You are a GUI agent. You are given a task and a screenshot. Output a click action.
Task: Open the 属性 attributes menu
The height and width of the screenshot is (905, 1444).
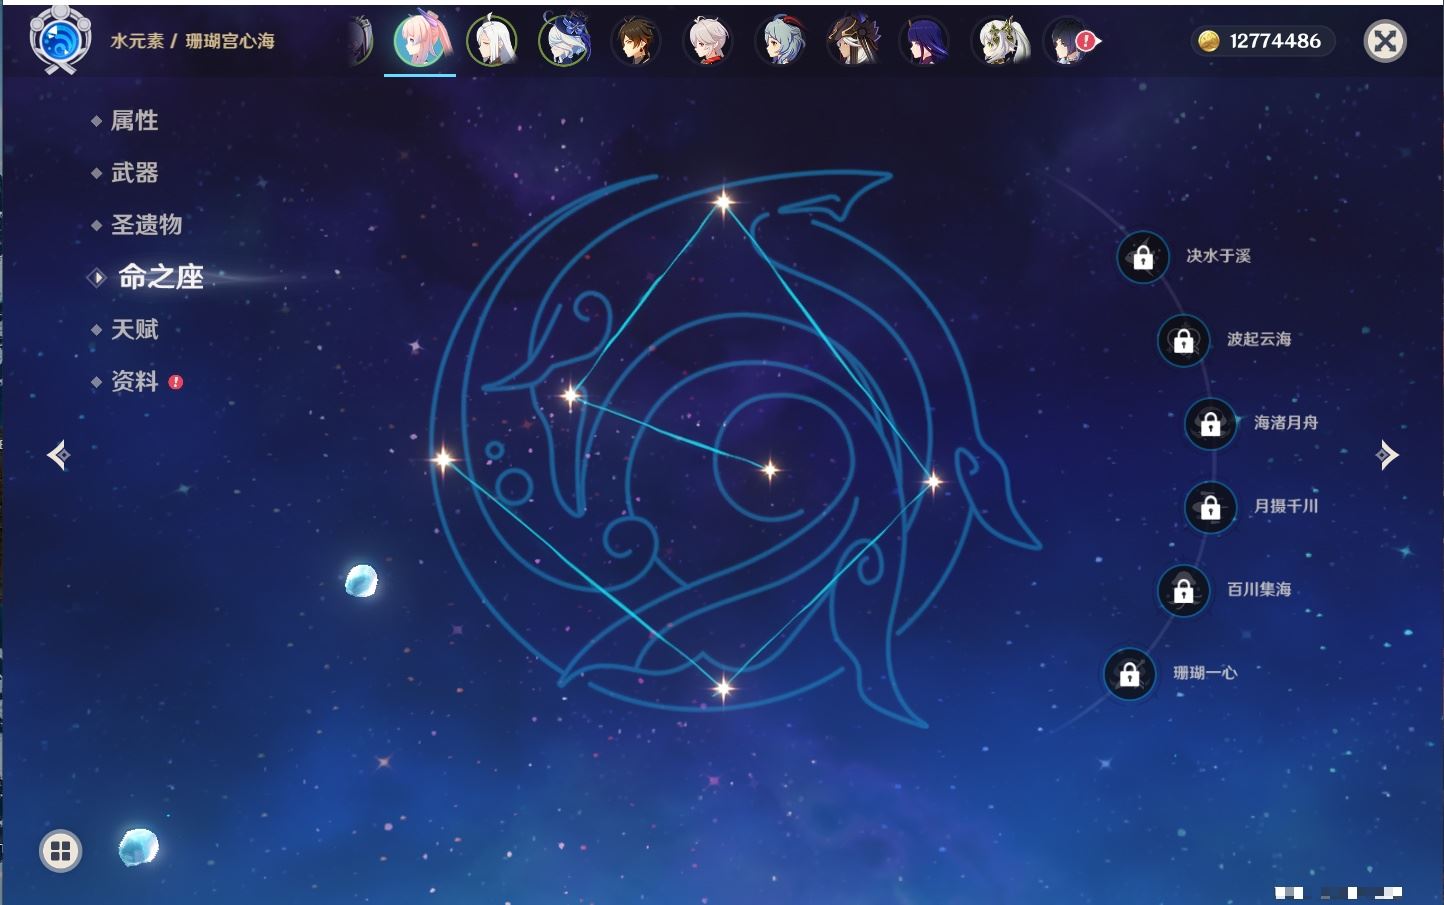click(x=134, y=121)
